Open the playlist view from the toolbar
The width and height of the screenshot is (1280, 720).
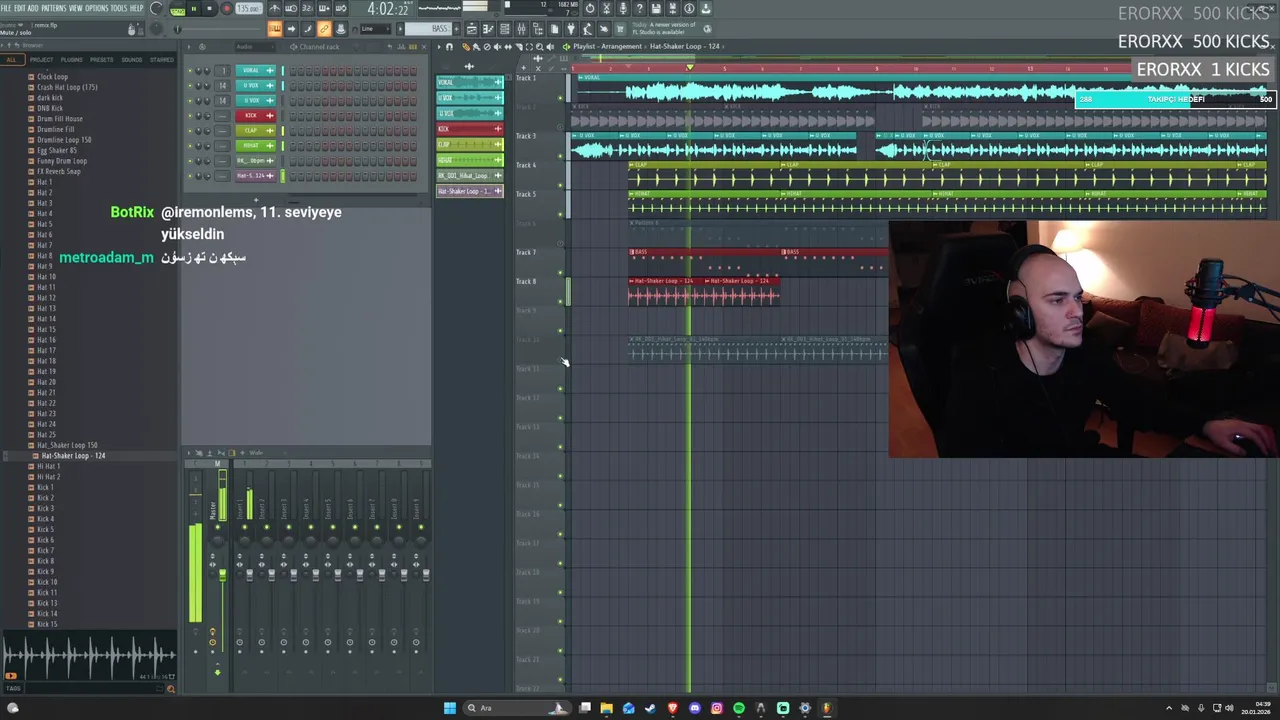472,29
